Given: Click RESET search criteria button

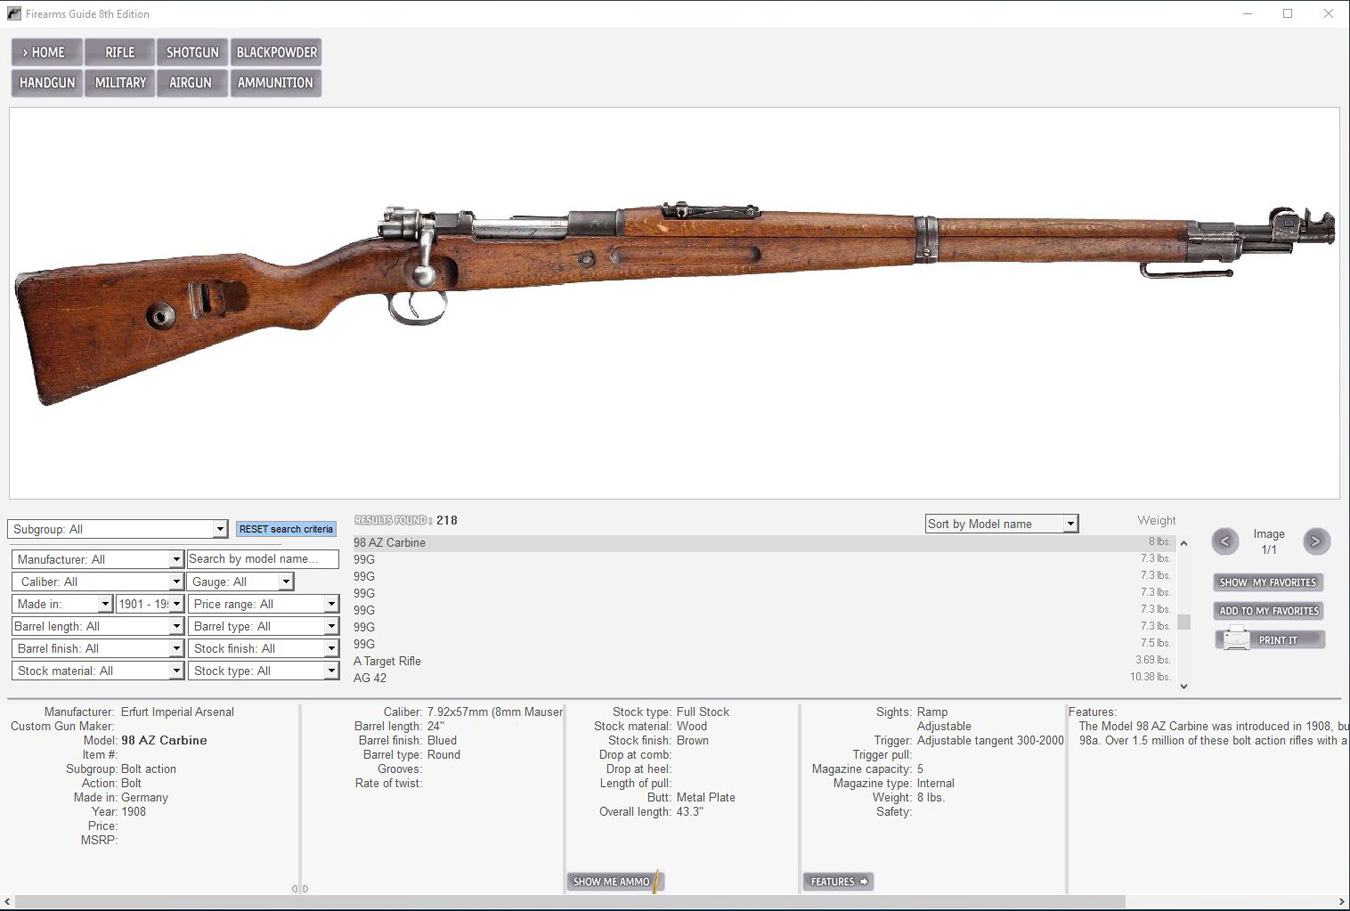Looking at the screenshot, I should coord(286,529).
